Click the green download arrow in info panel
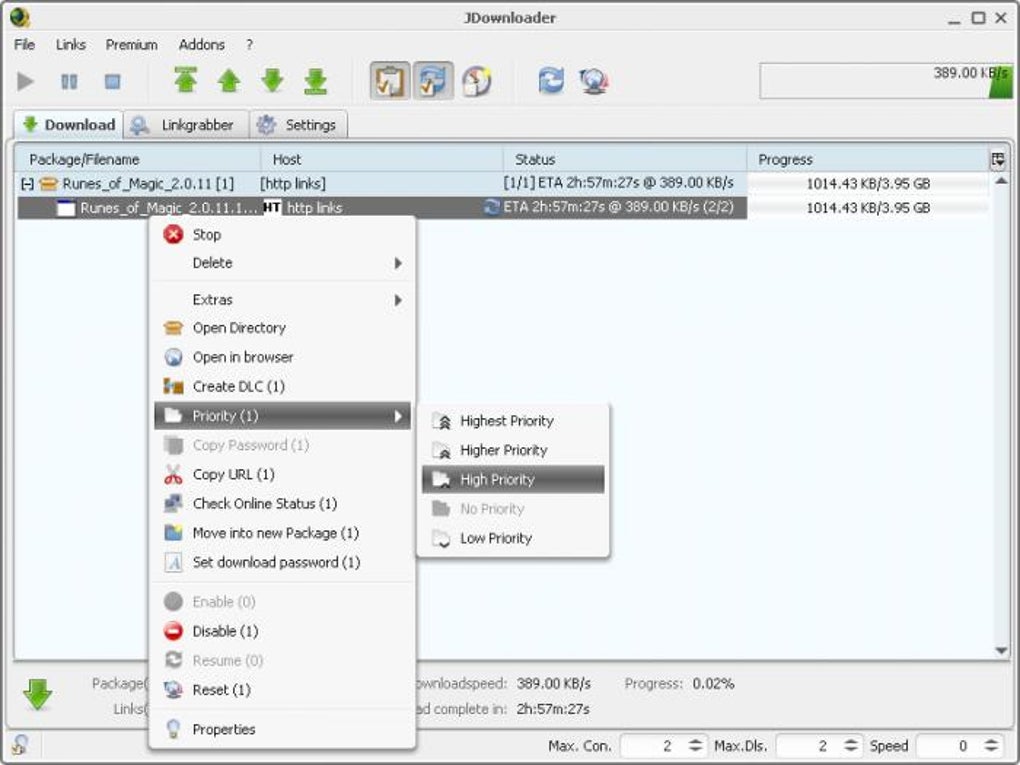The width and height of the screenshot is (1020, 765). tap(37, 694)
